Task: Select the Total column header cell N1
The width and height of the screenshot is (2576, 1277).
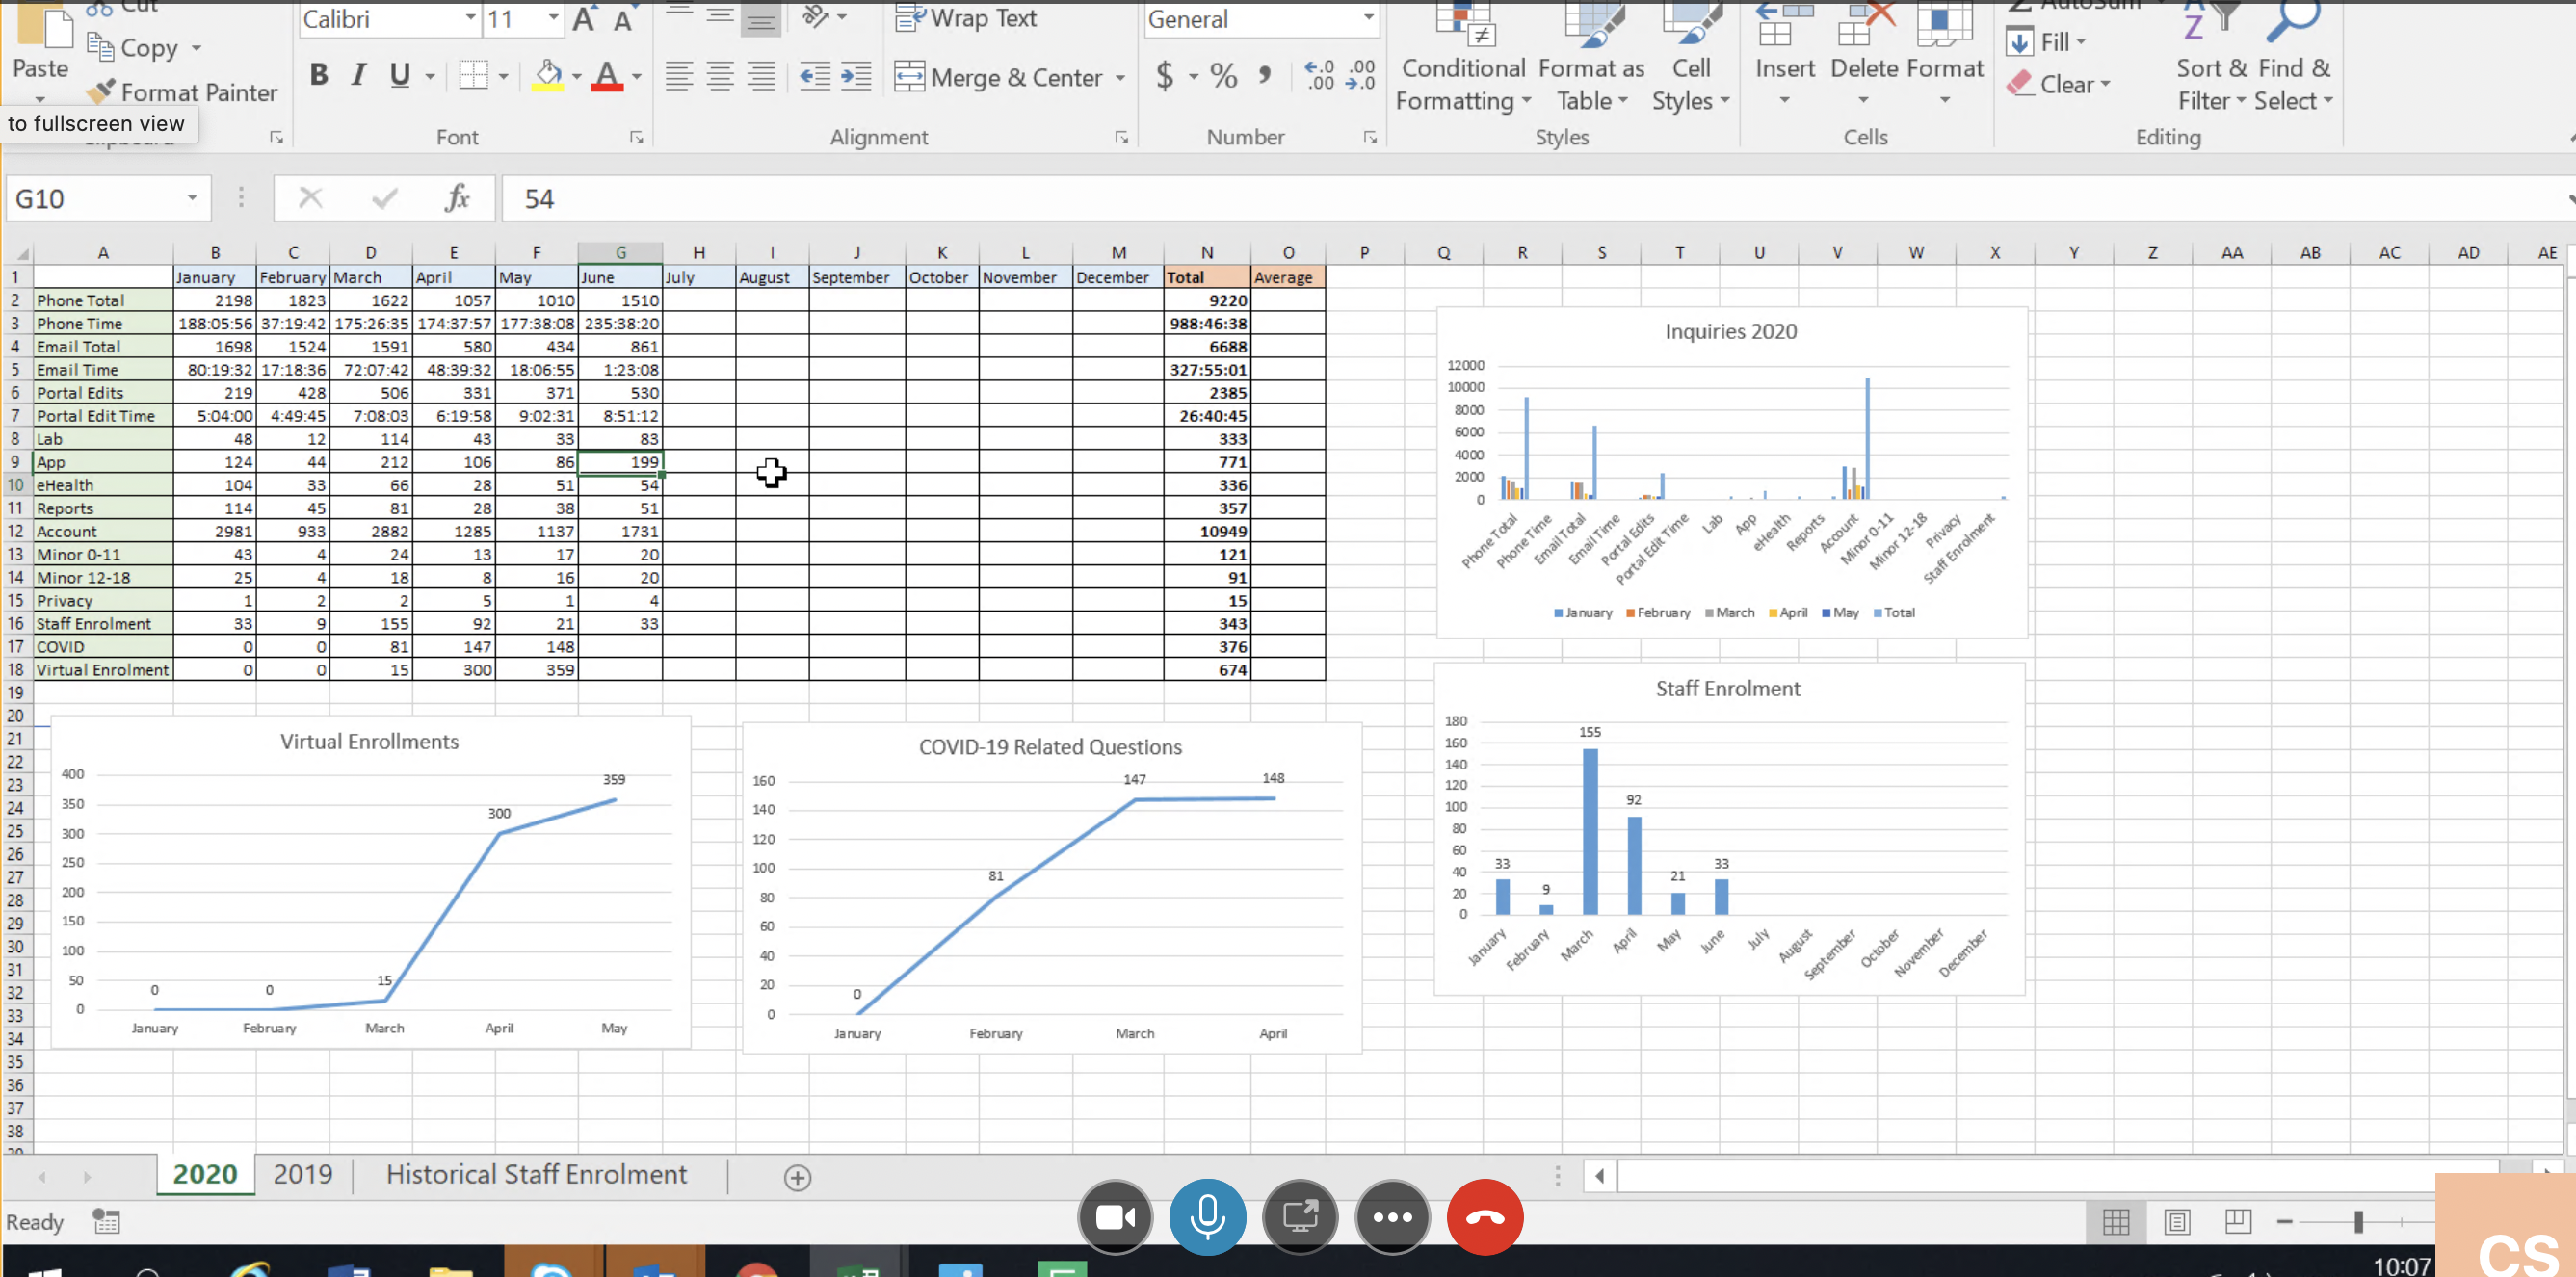Action: (x=1206, y=277)
